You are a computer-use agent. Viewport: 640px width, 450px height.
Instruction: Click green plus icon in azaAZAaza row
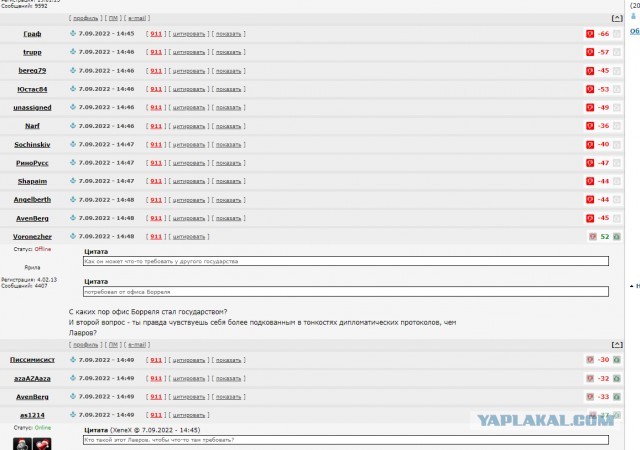pos(617,379)
